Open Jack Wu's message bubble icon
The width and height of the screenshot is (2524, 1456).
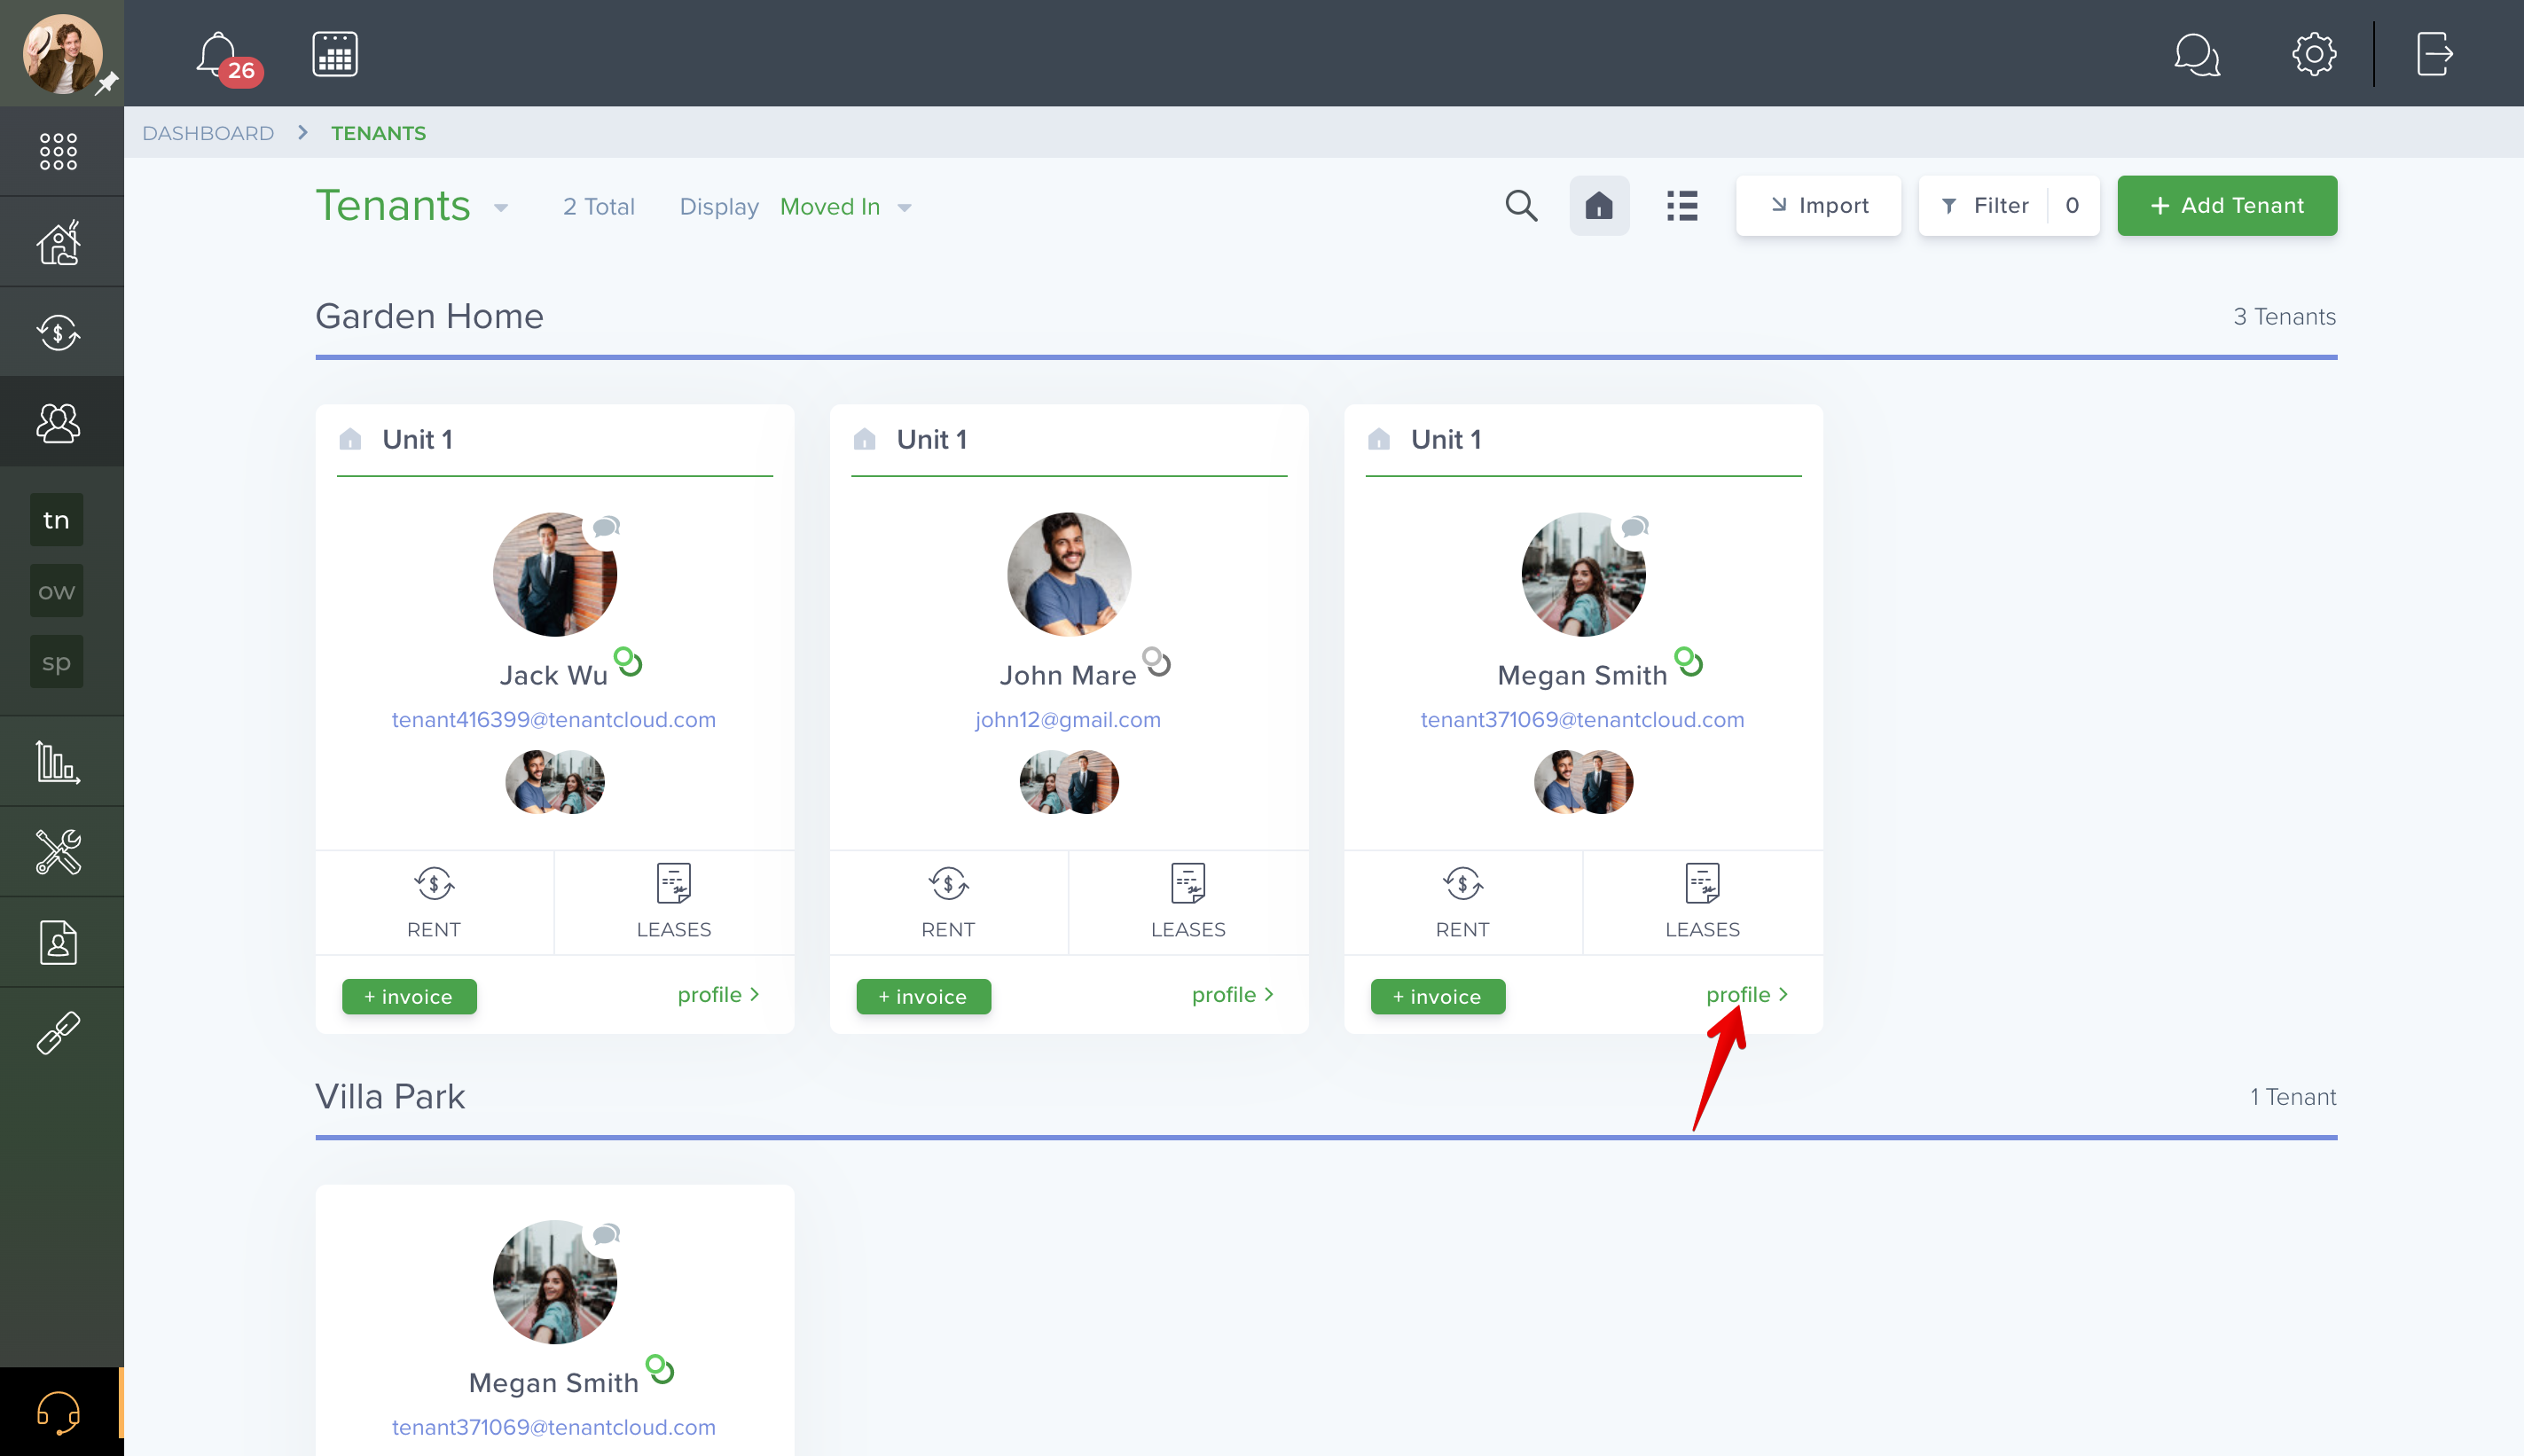point(606,527)
